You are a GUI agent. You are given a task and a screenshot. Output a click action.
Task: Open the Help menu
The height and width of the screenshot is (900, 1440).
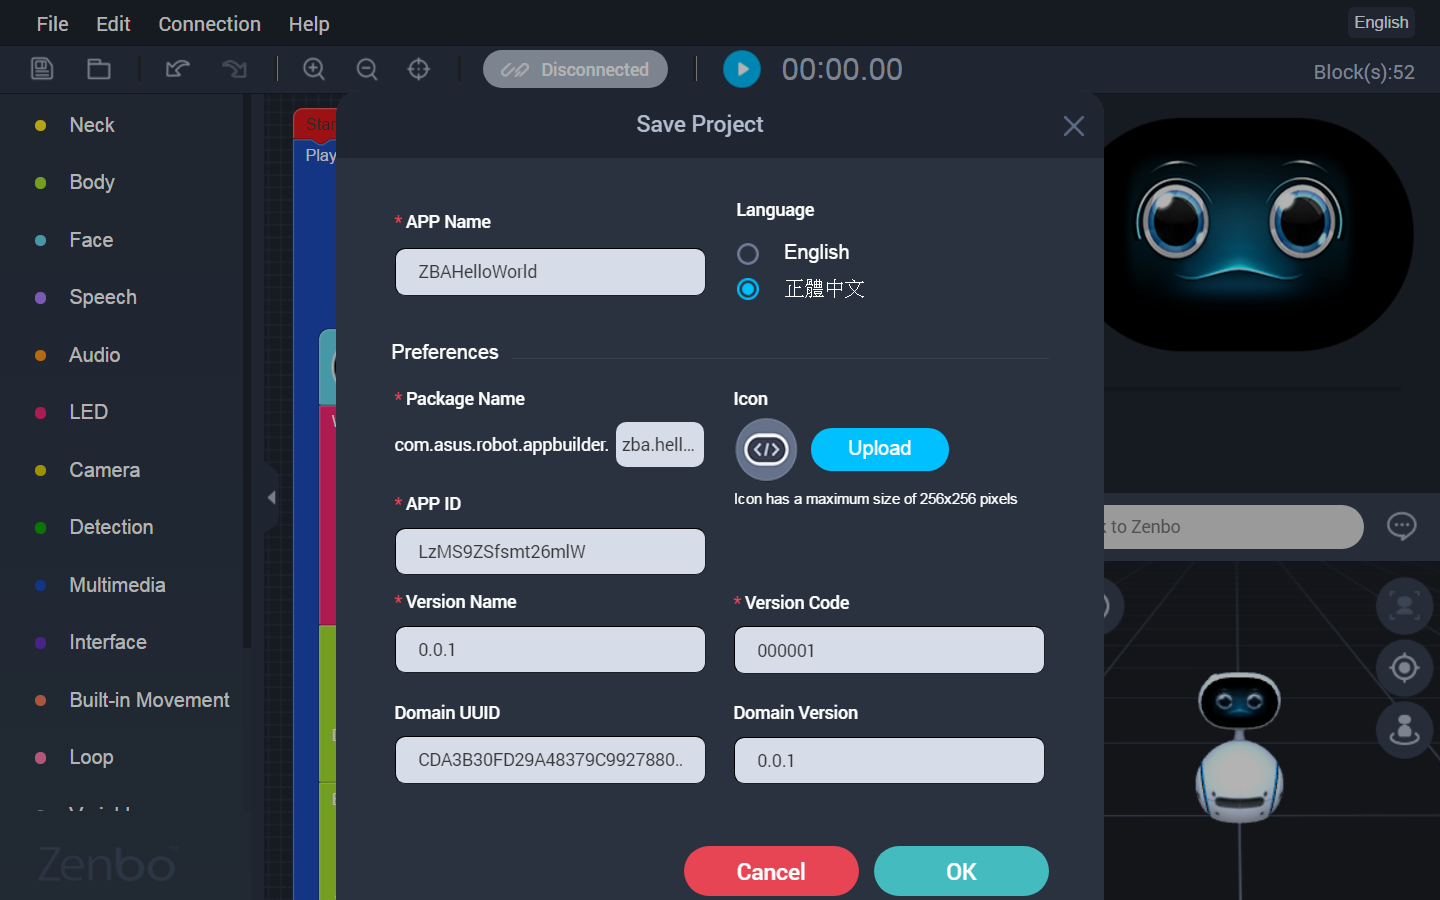pyautogui.click(x=309, y=24)
